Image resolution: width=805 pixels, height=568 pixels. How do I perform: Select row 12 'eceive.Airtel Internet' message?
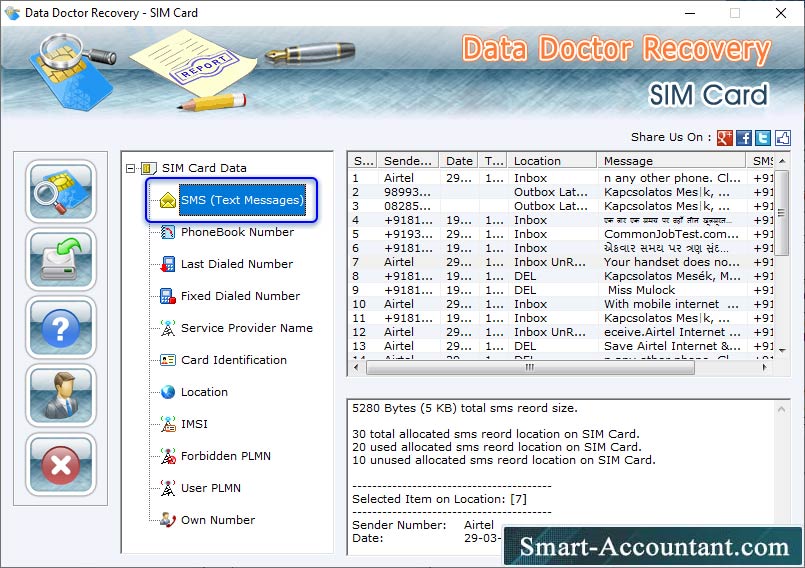coord(561,332)
